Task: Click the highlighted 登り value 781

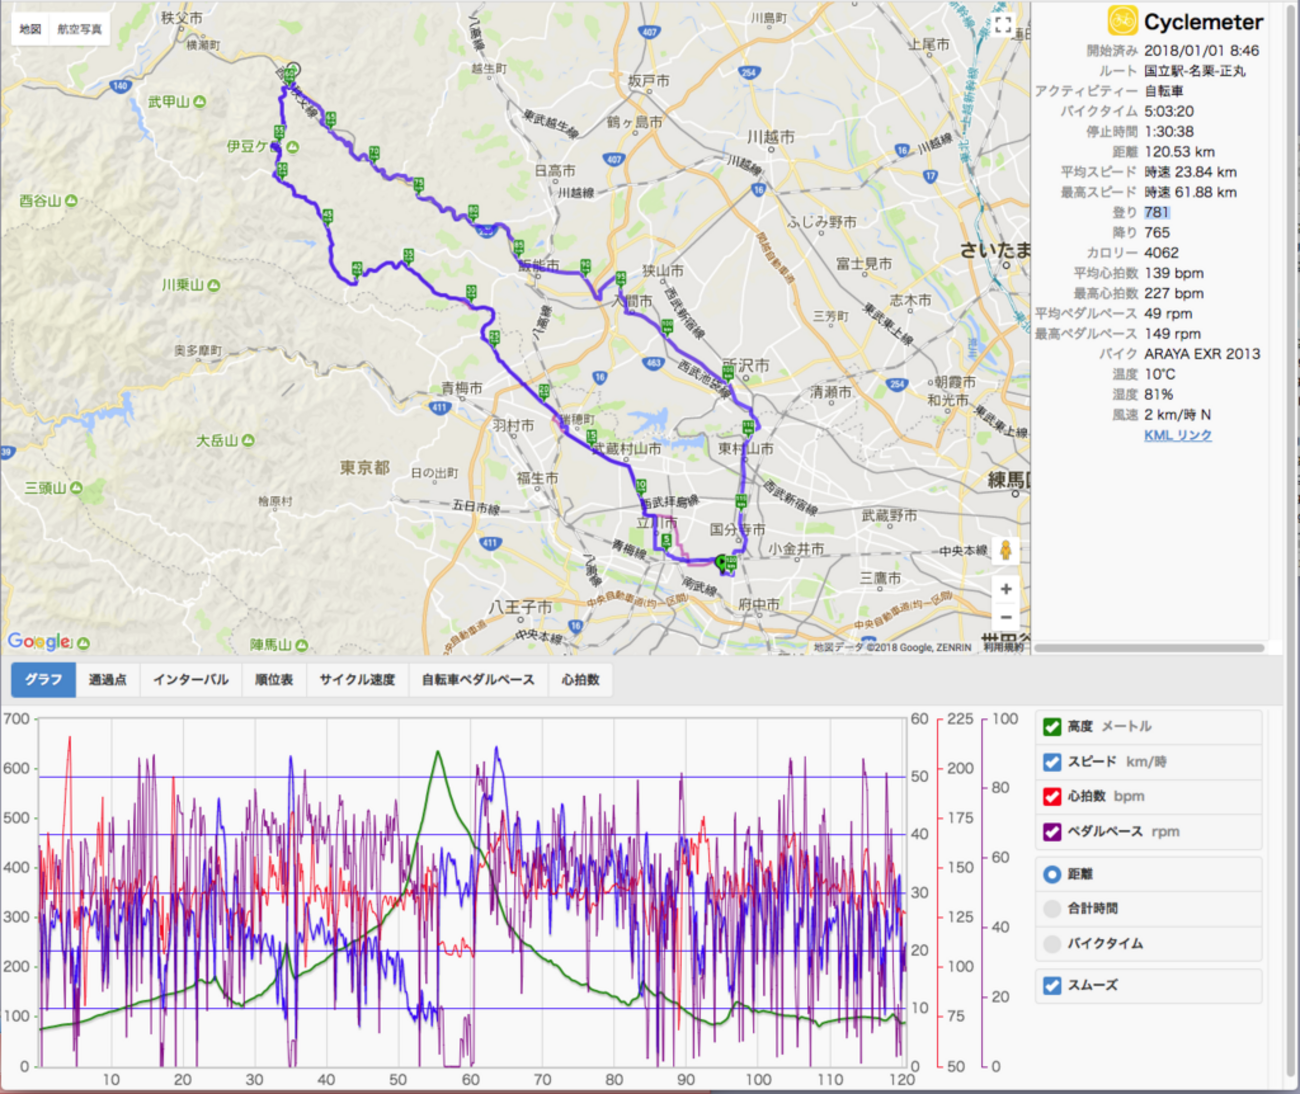Action: 1157,212
